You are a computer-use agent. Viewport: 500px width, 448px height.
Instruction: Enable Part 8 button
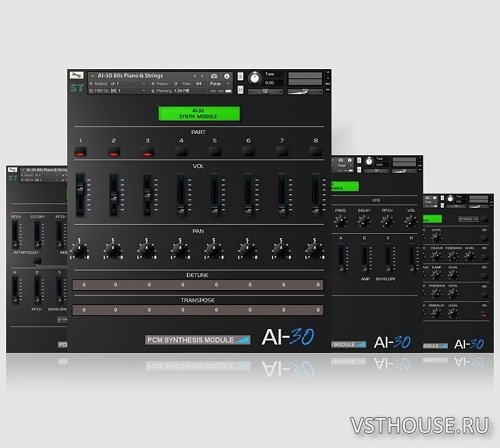315,152
